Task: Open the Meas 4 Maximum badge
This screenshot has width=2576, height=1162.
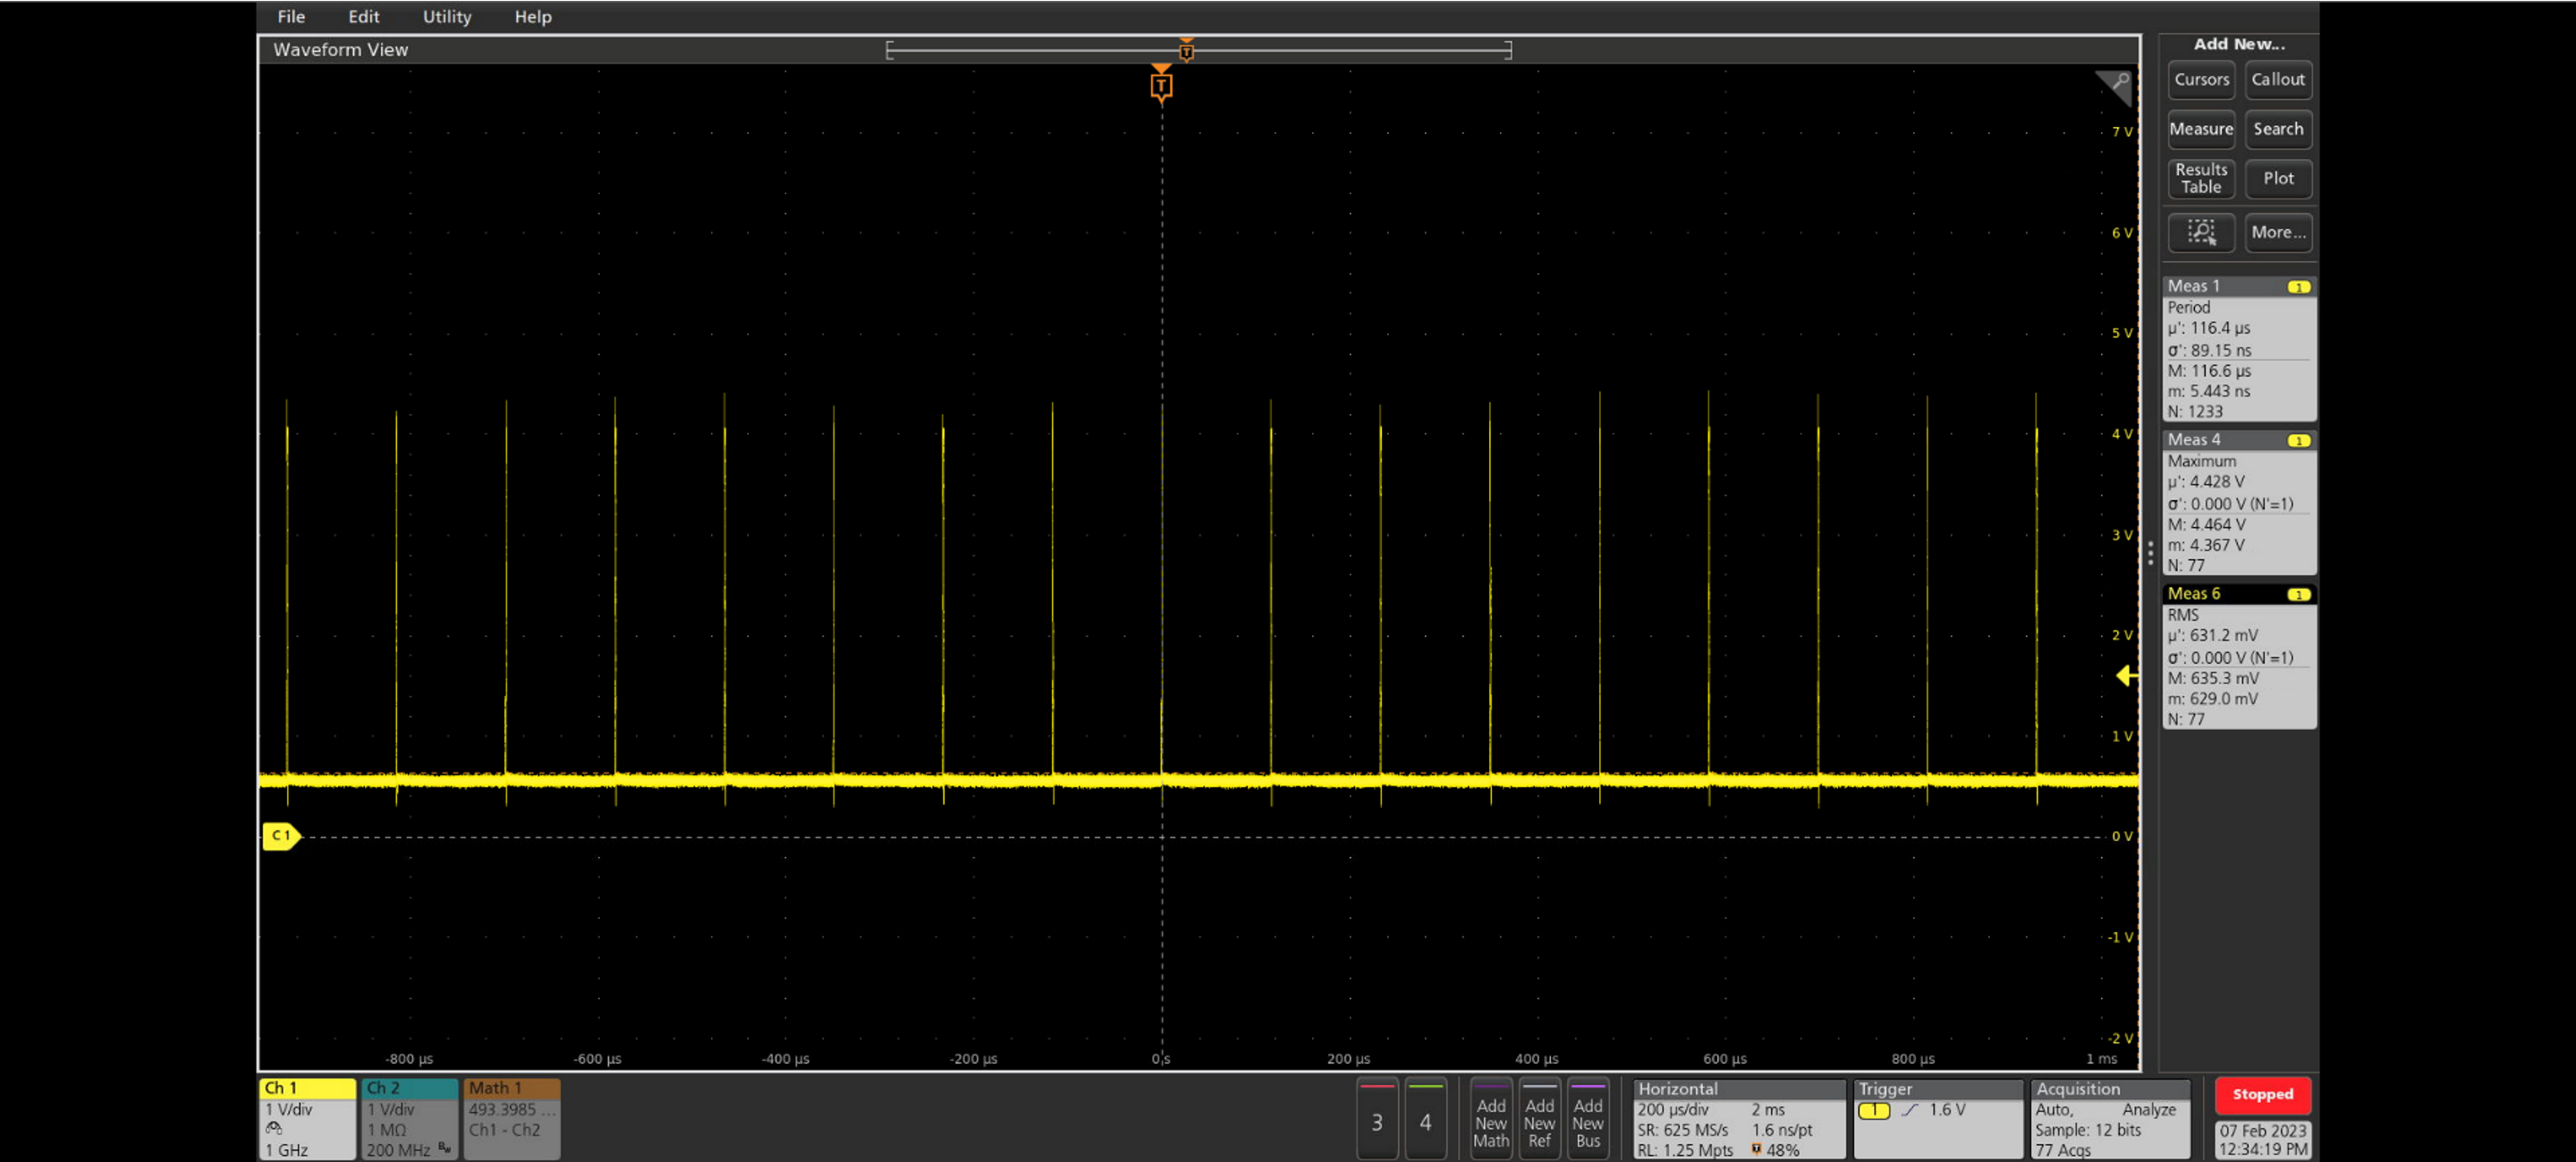Action: click(x=2239, y=503)
